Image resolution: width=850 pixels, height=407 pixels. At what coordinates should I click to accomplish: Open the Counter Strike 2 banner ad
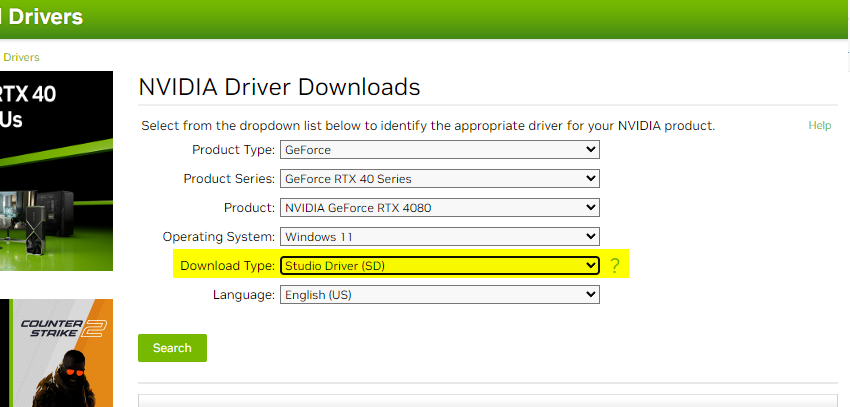pyautogui.click(x=56, y=353)
